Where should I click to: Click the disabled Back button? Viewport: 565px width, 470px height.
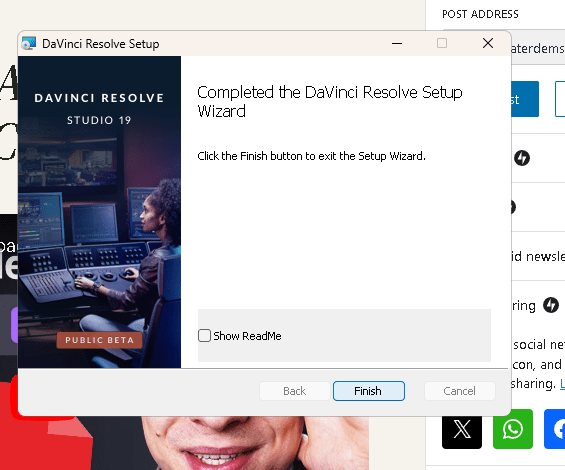pyautogui.click(x=294, y=391)
